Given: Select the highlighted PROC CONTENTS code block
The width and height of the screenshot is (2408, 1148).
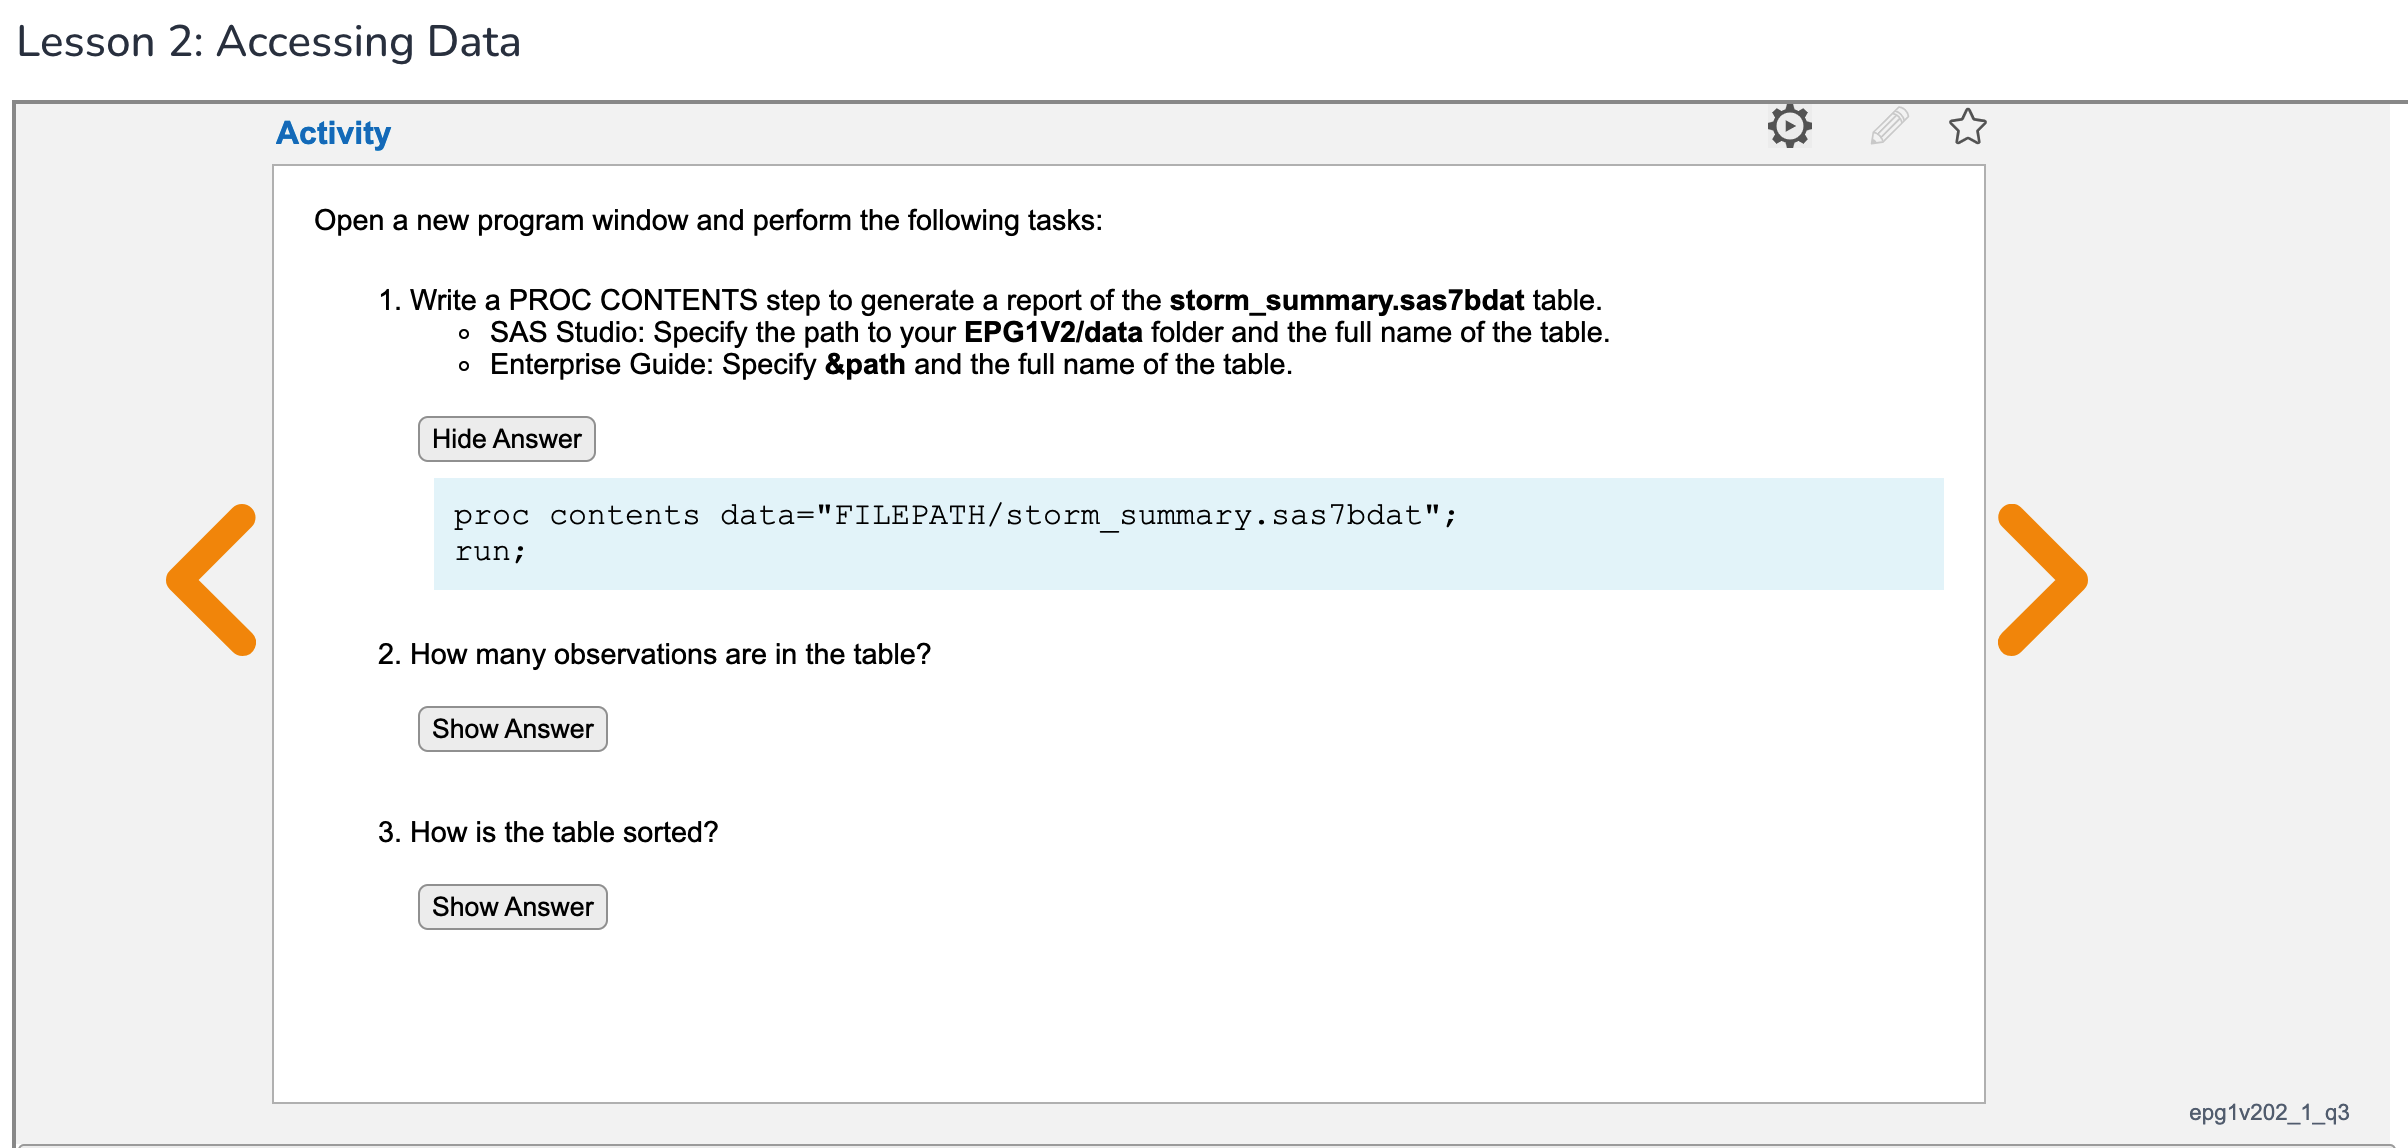Looking at the screenshot, I should point(1188,533).
